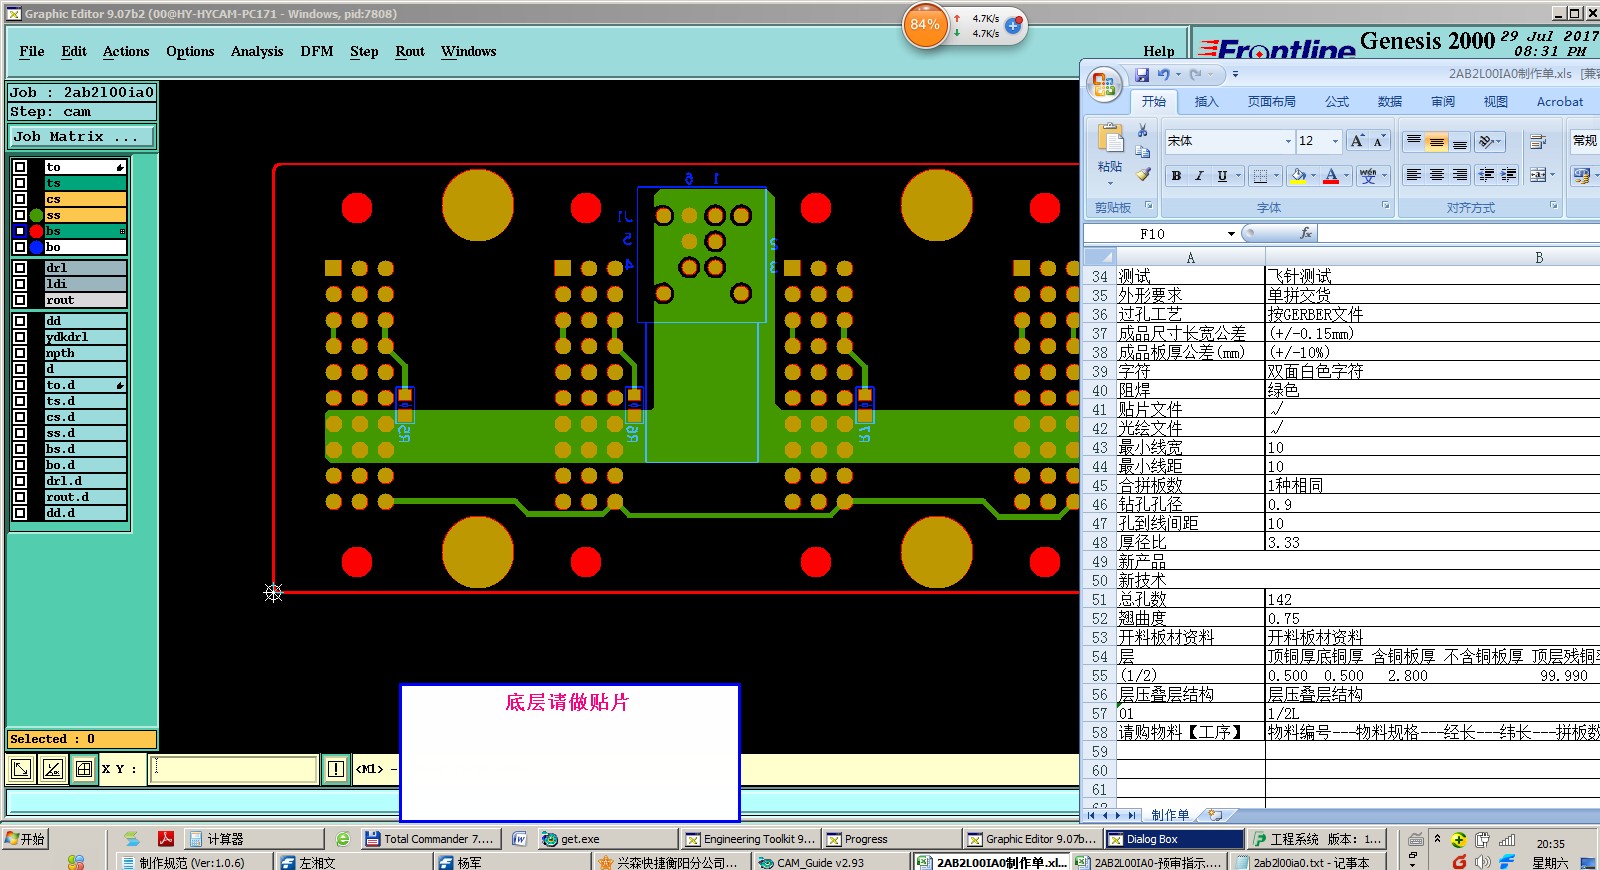
Task: Click the wrap text icon
Action: [1538, 141]
